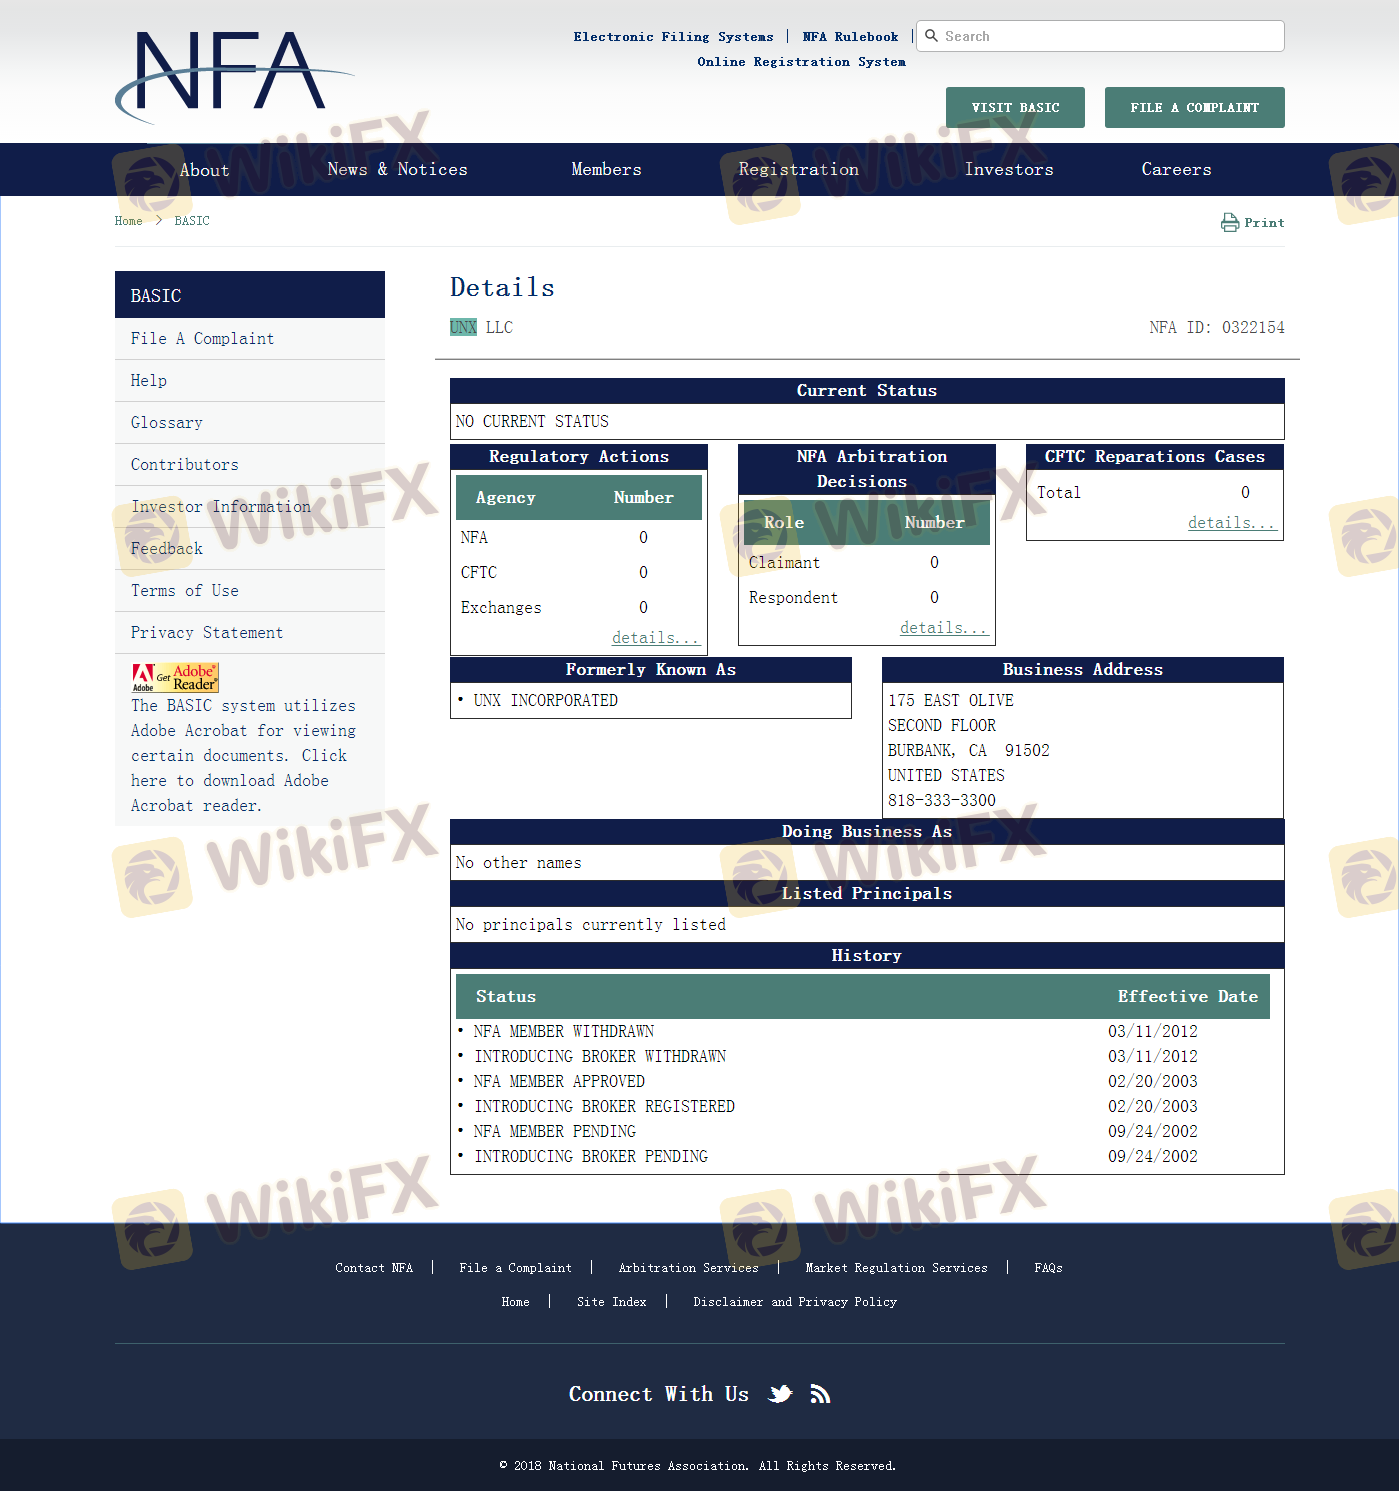The height and width of the screenshot is (1491, 1399).
Task: Open Regulatory Actions details link
Action: [x=655, y=638]
